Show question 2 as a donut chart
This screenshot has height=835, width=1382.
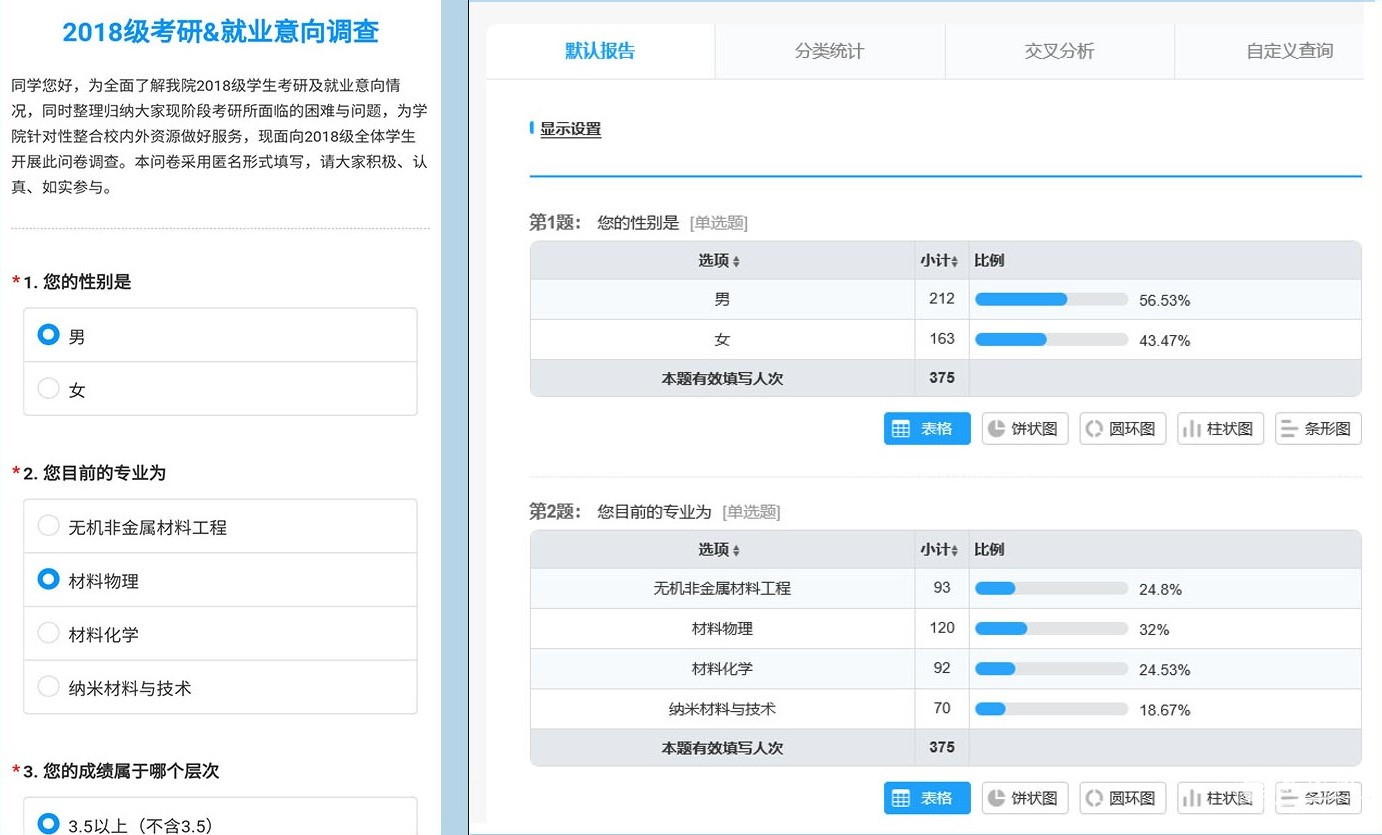(x=1122, y=798)
